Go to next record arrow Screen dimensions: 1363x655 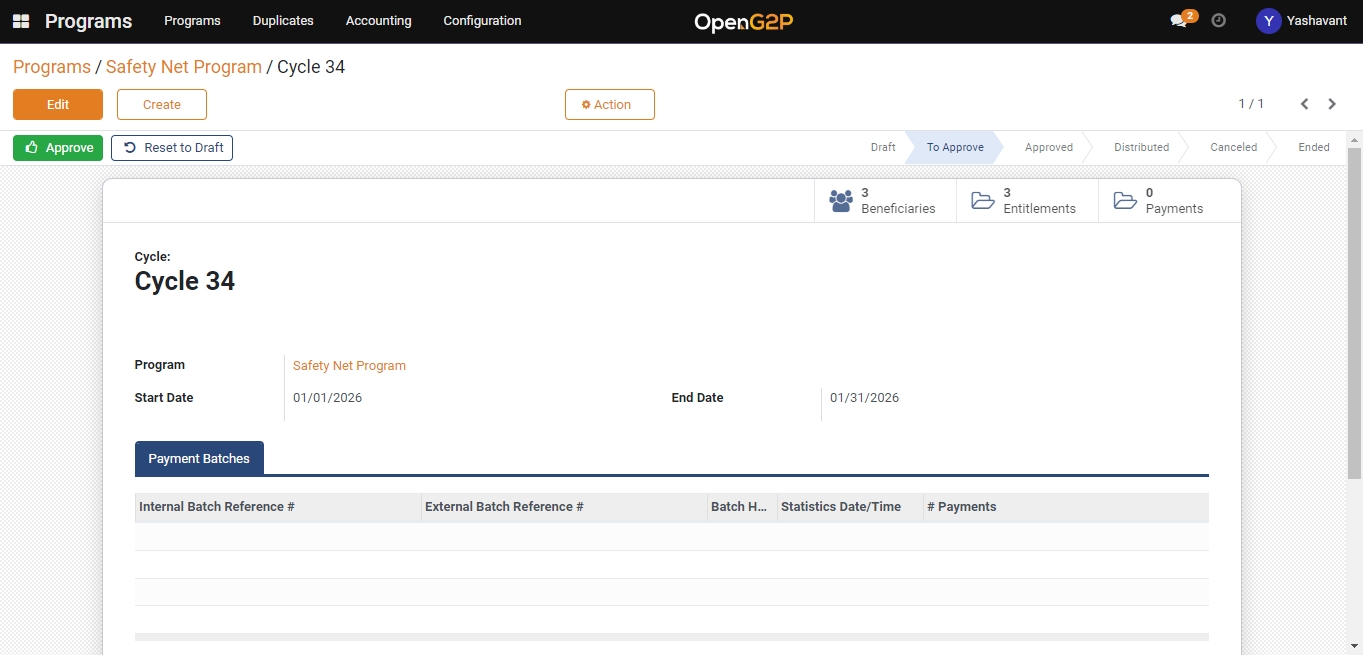click(1332, 104)
